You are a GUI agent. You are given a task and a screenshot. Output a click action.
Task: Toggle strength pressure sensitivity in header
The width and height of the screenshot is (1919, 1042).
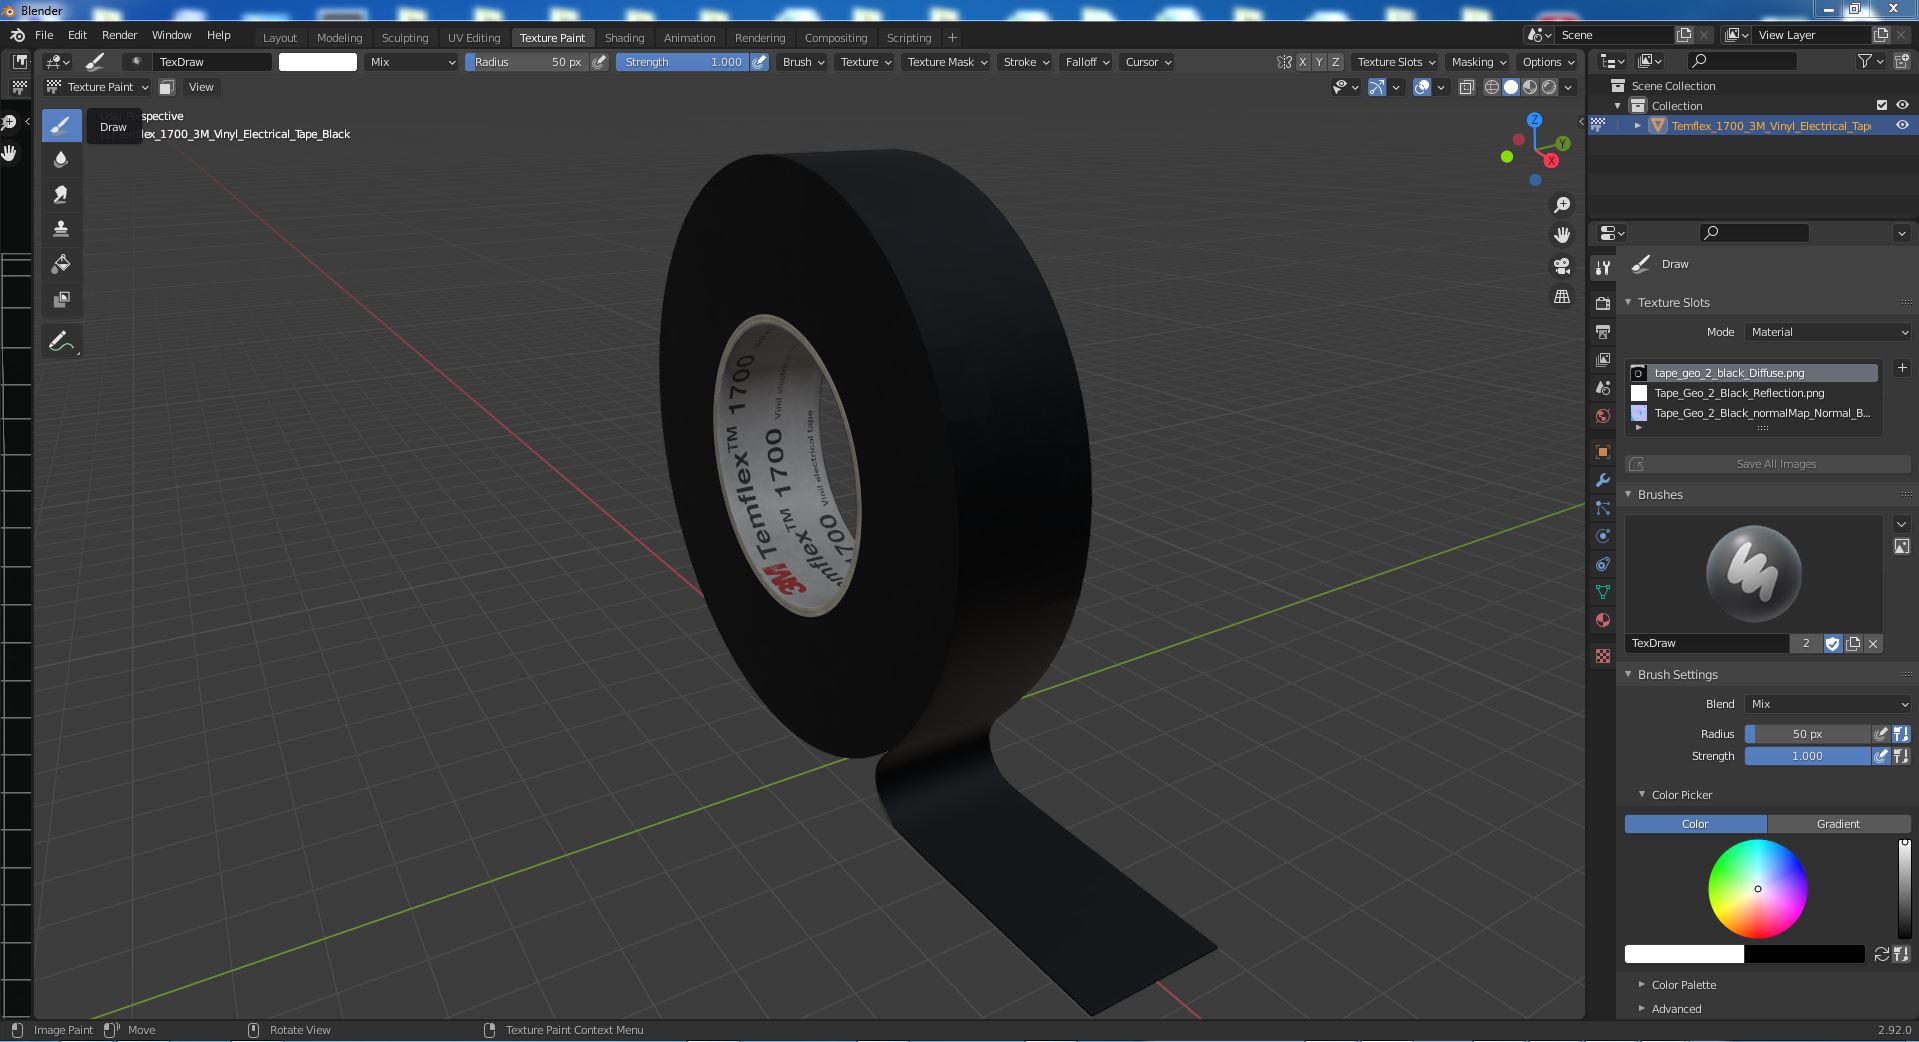pyautogui.click(x=760, y=62)
